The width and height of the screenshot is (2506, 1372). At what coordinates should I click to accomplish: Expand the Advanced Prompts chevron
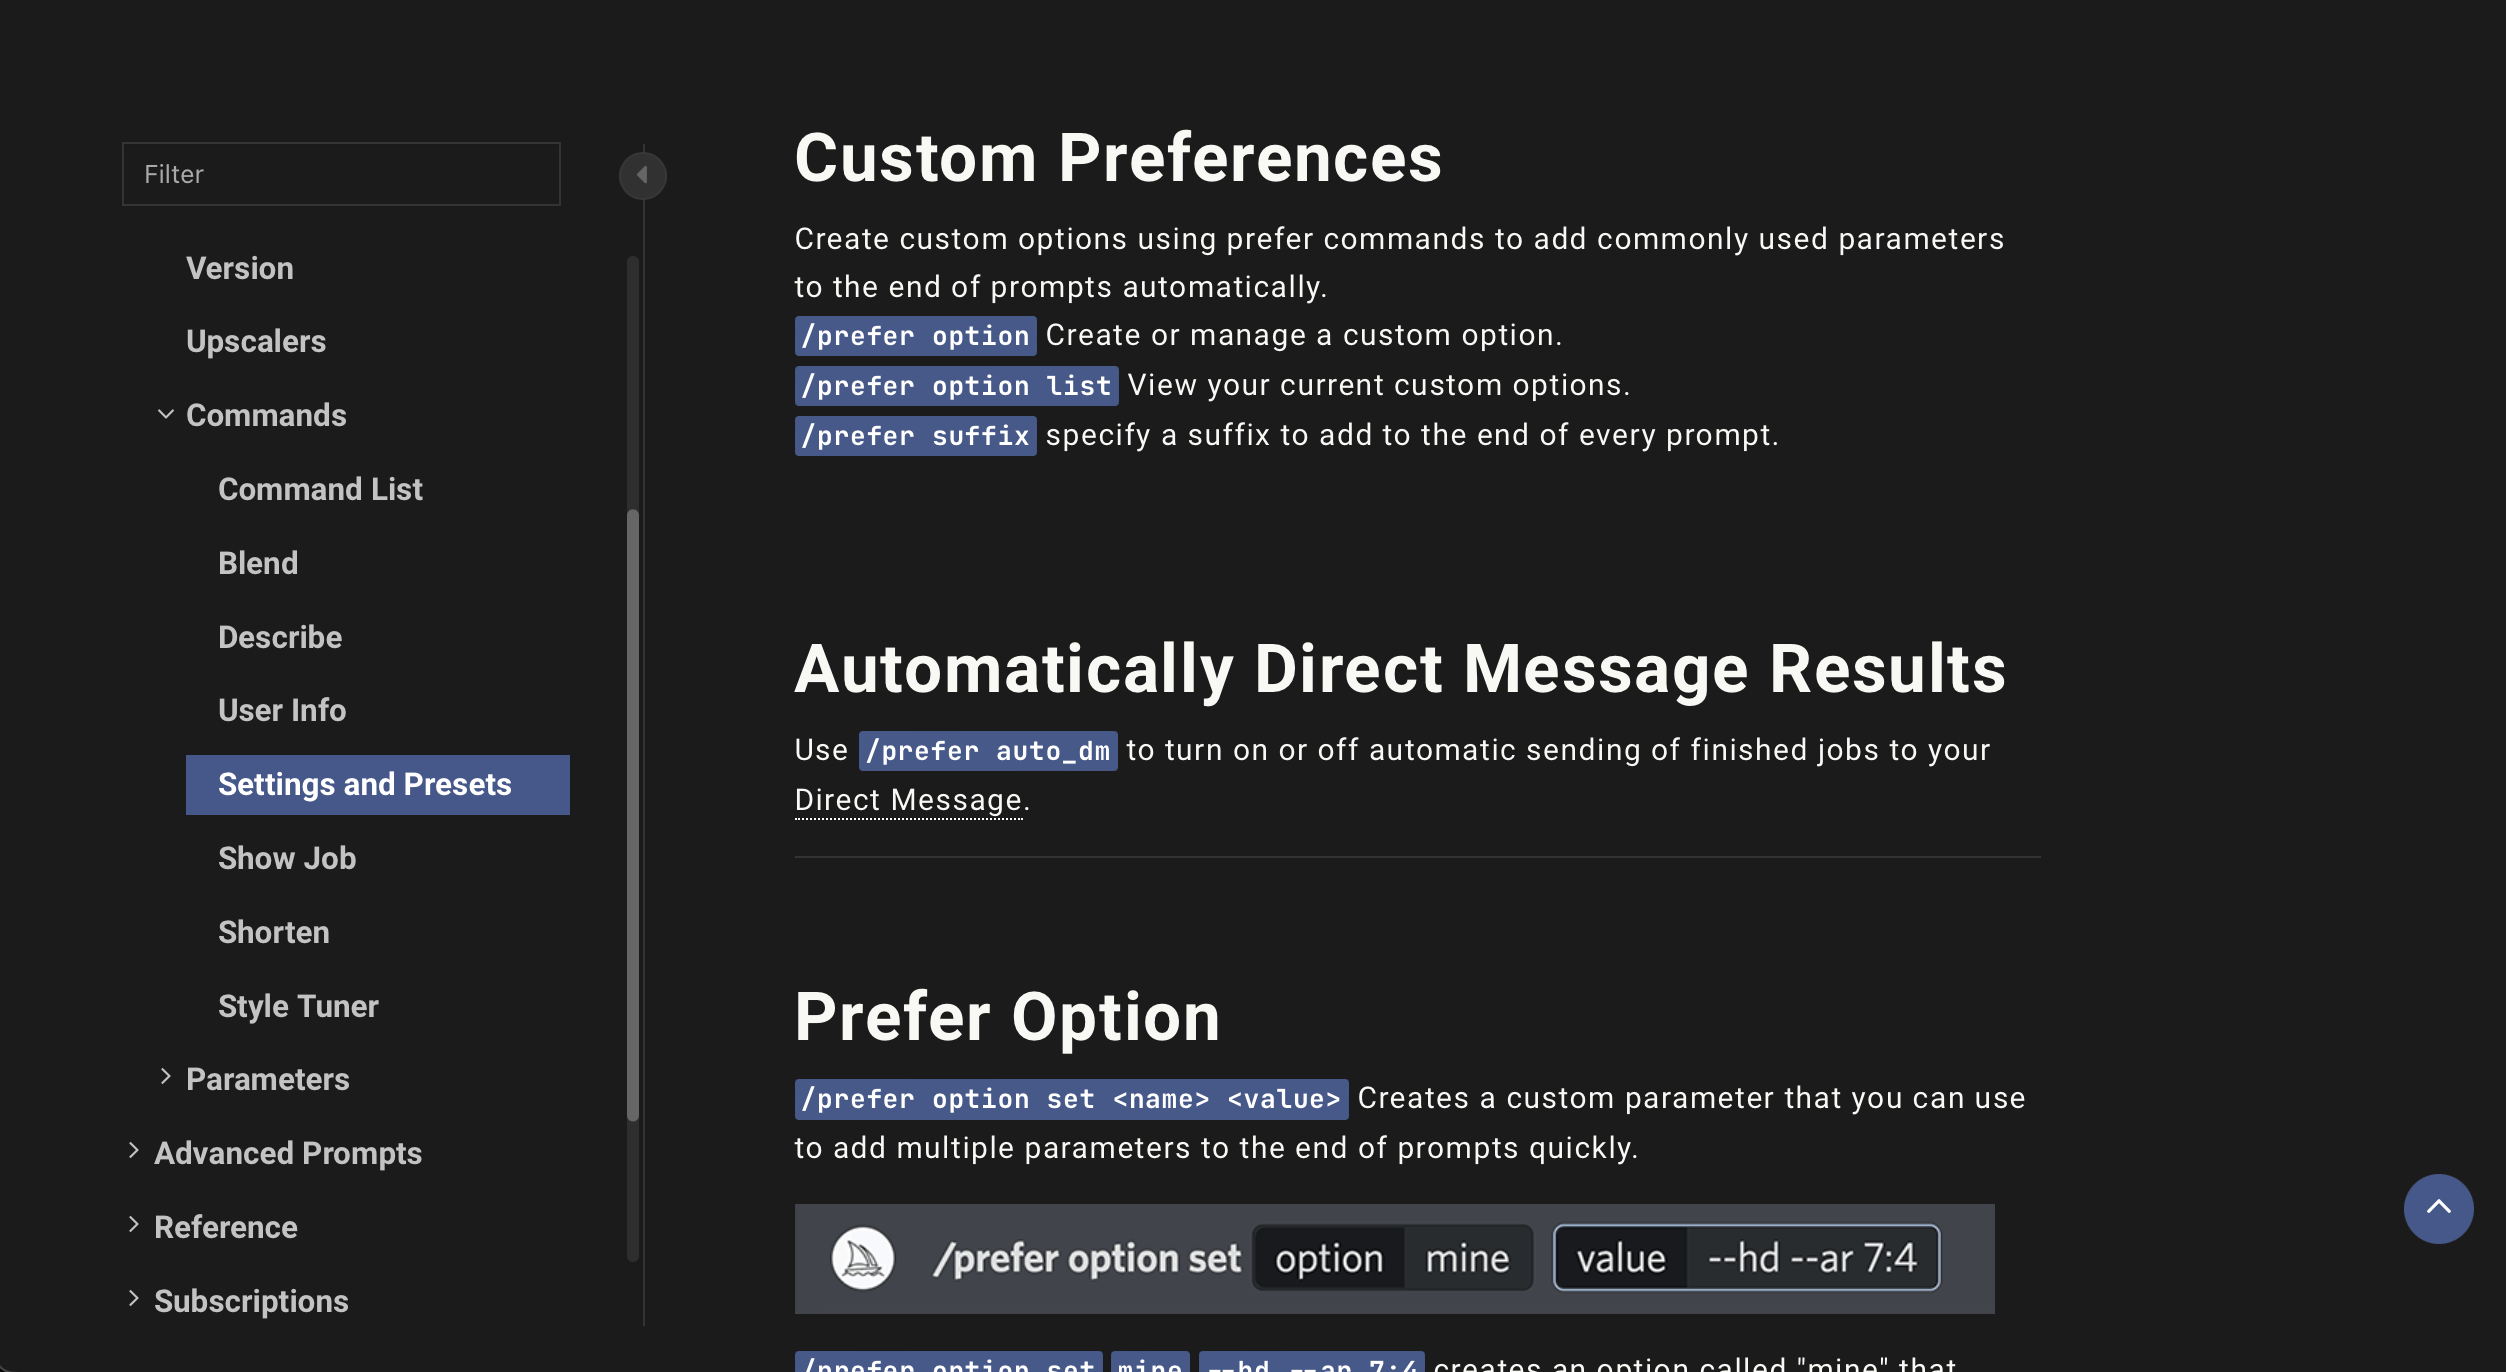pos(134,1151)
